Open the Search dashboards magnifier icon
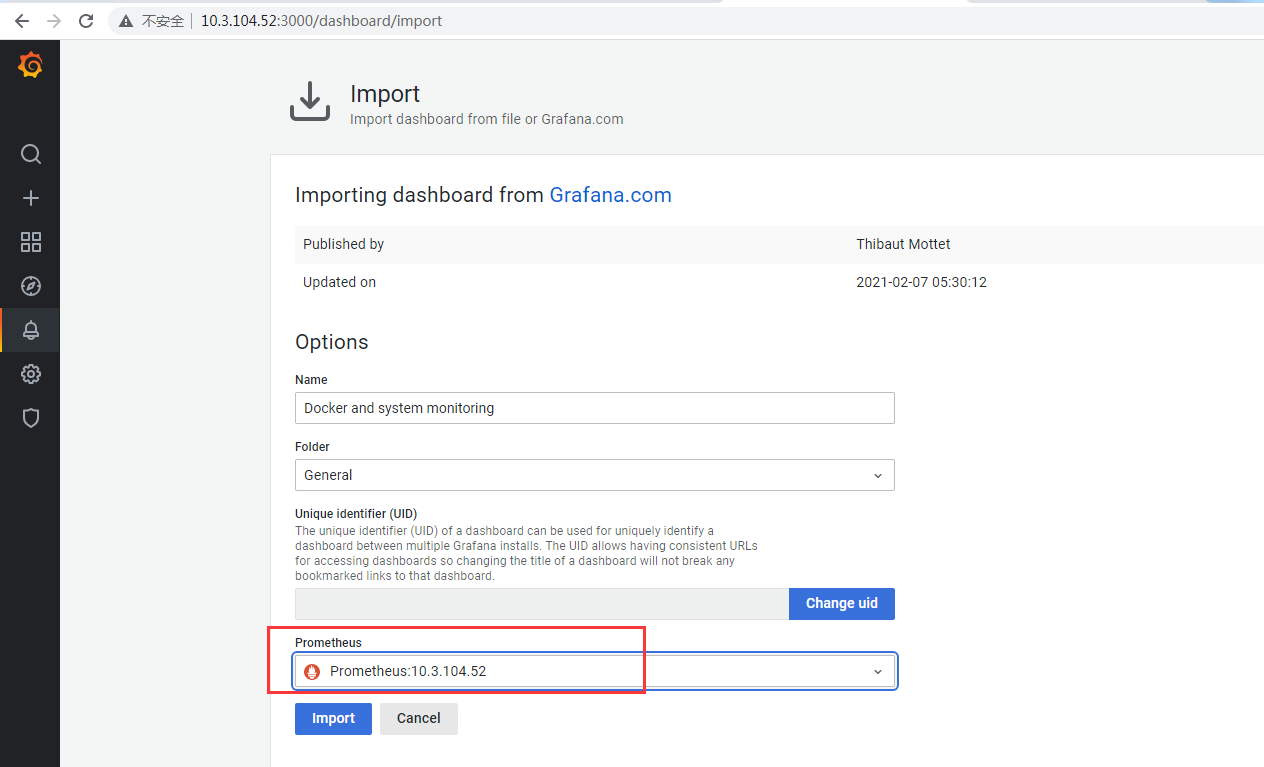The height and width of the screenshot is (767, 1264). [x=31, y=154]
